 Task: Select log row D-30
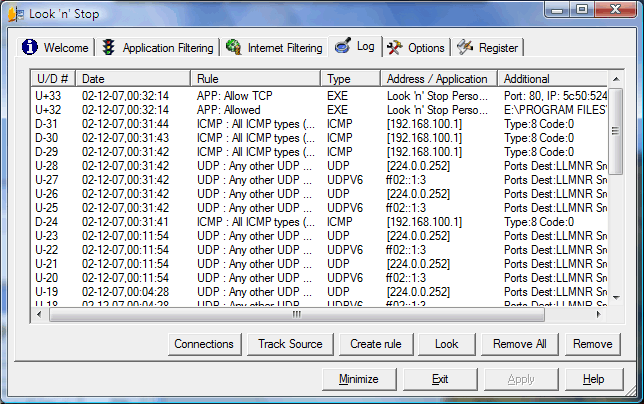pos(320,138)
